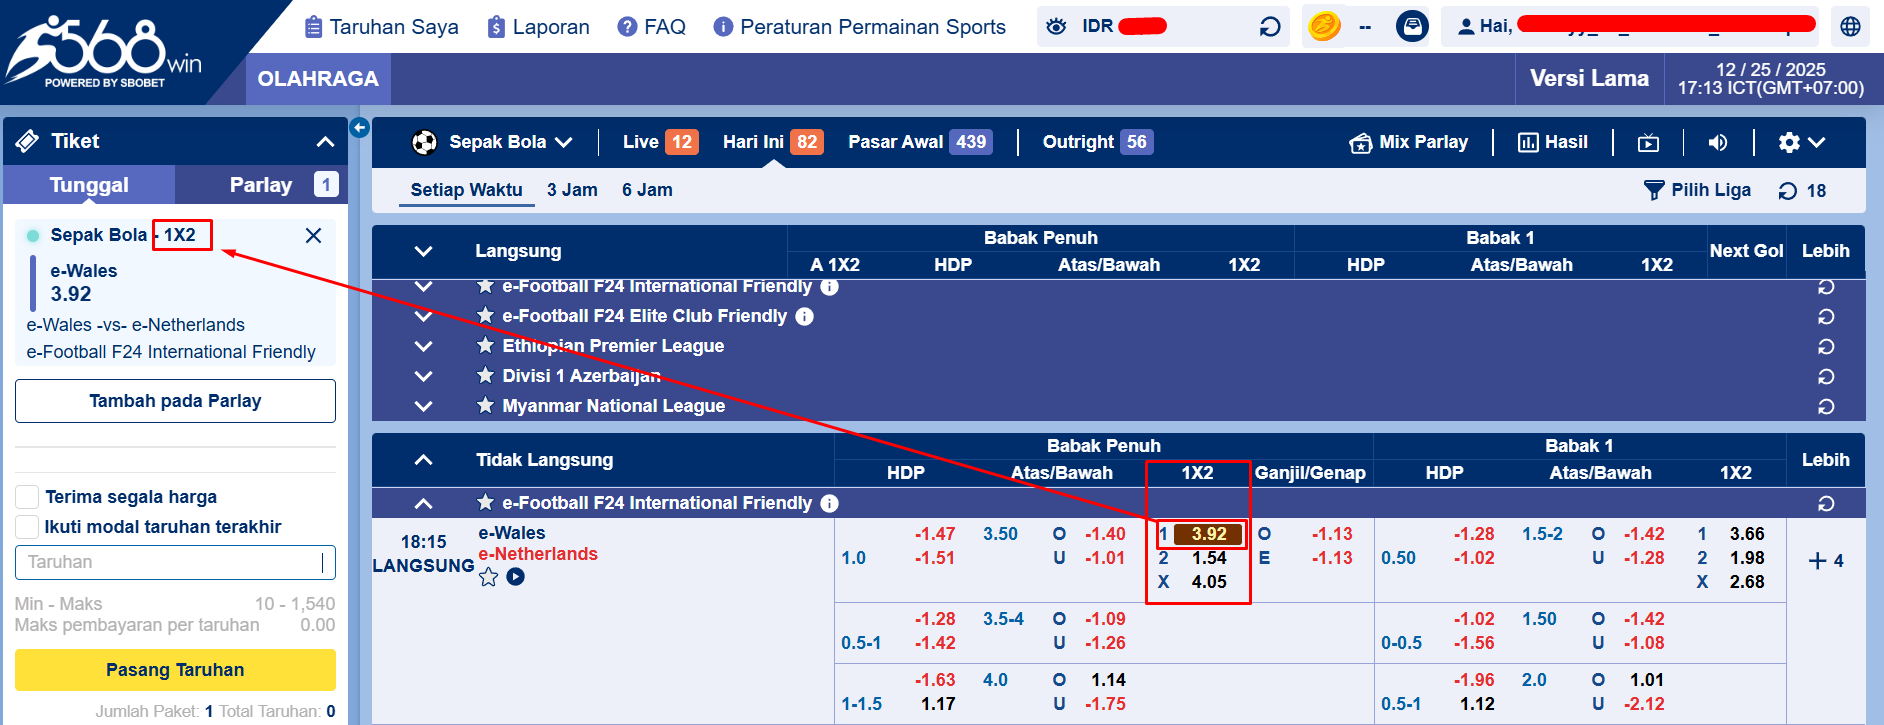Focus the Taruhan stake input
The image size is (1884, 725).
[175, 562]
